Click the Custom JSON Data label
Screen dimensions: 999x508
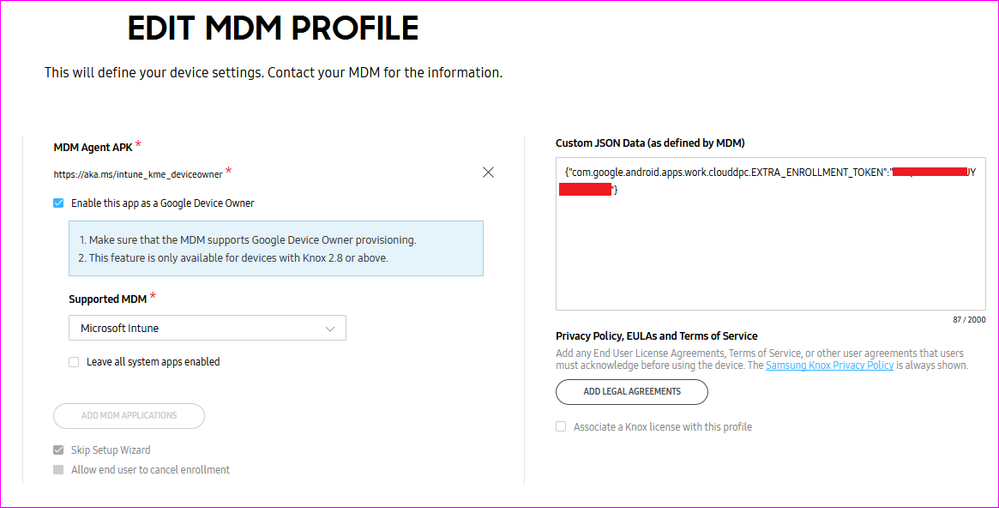(650, 143)
